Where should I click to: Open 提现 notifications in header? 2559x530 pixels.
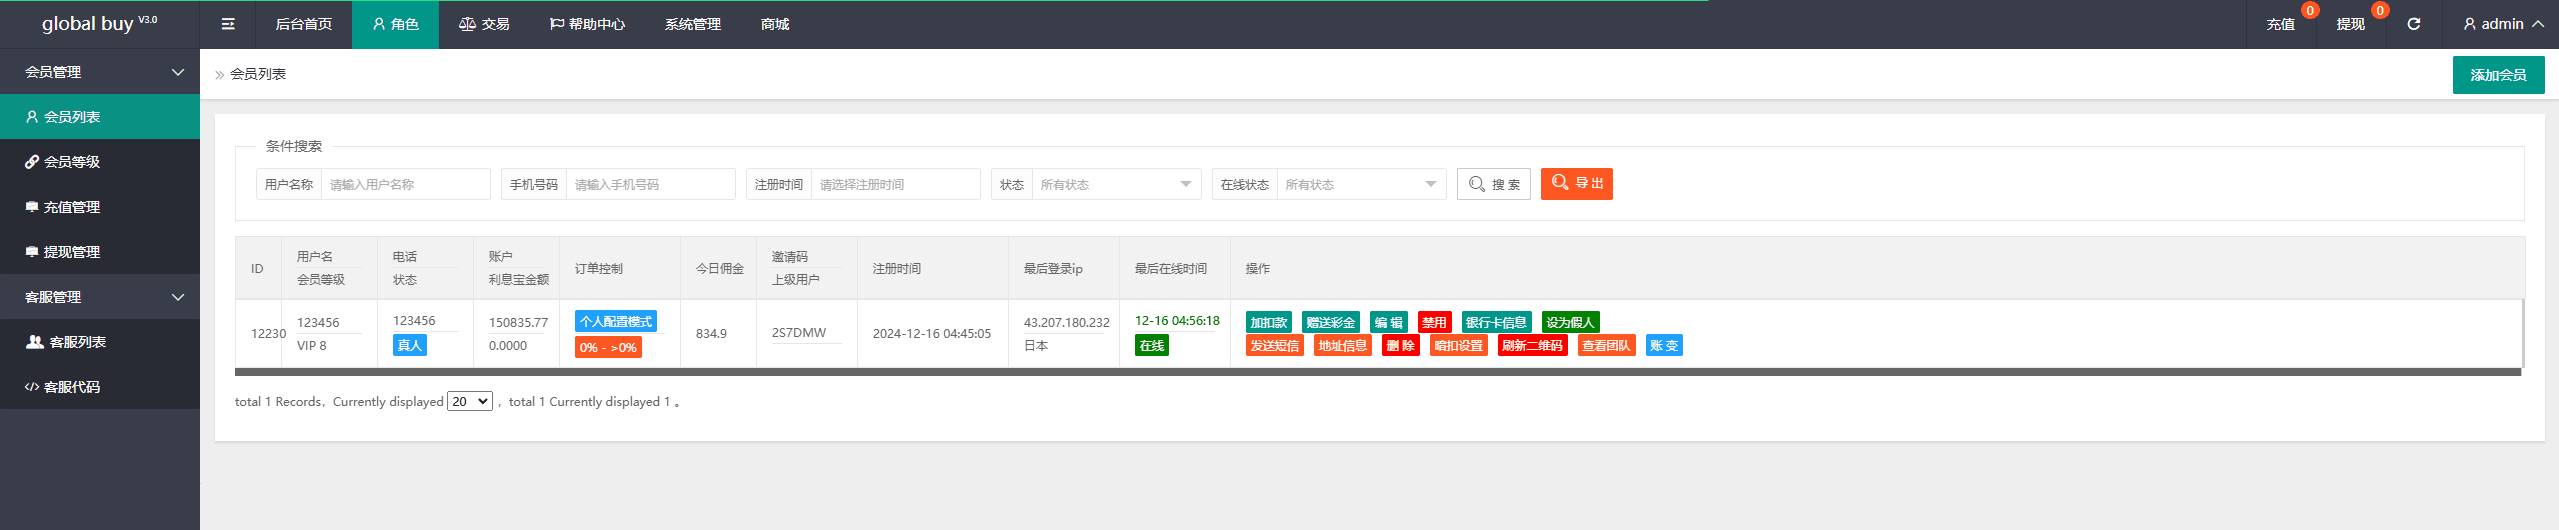tap(2351, 24)
